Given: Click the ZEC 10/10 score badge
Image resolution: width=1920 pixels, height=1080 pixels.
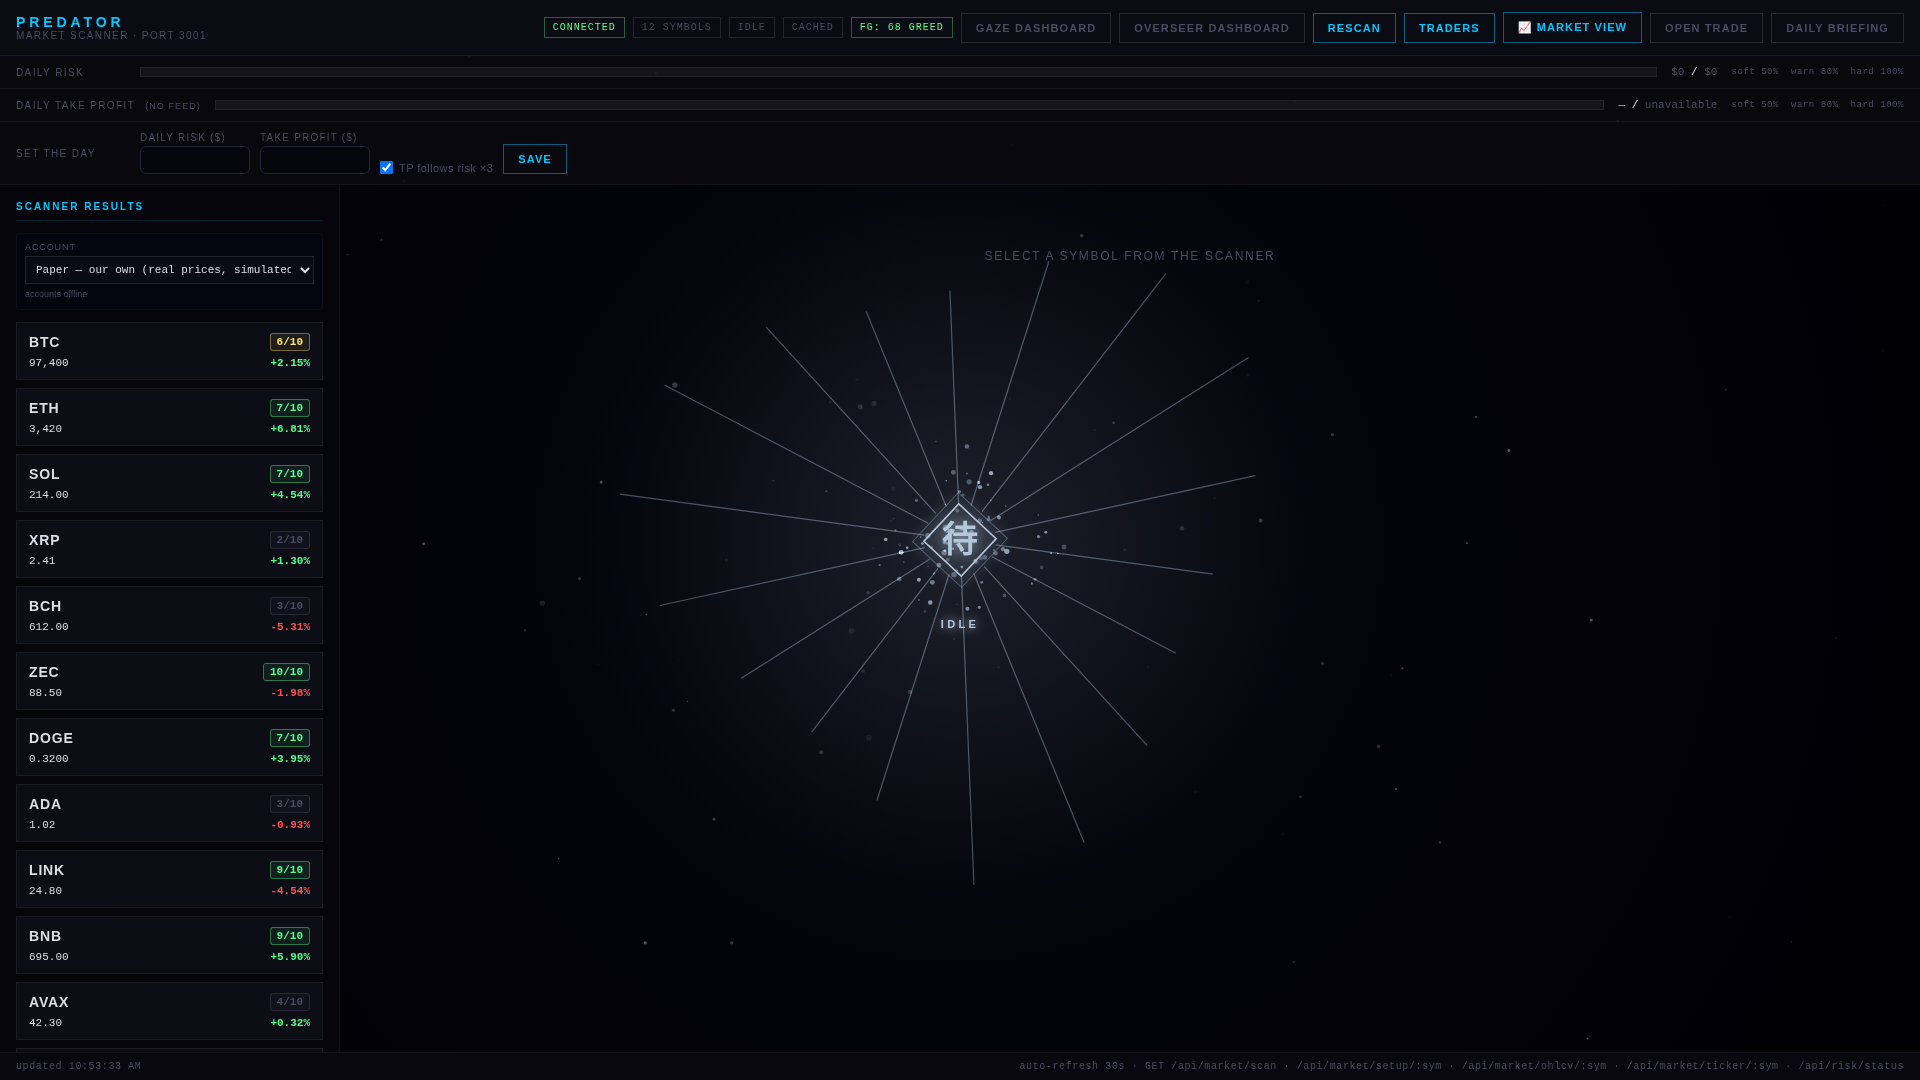Looking at the screenshot, I should (x=286, y=672).
